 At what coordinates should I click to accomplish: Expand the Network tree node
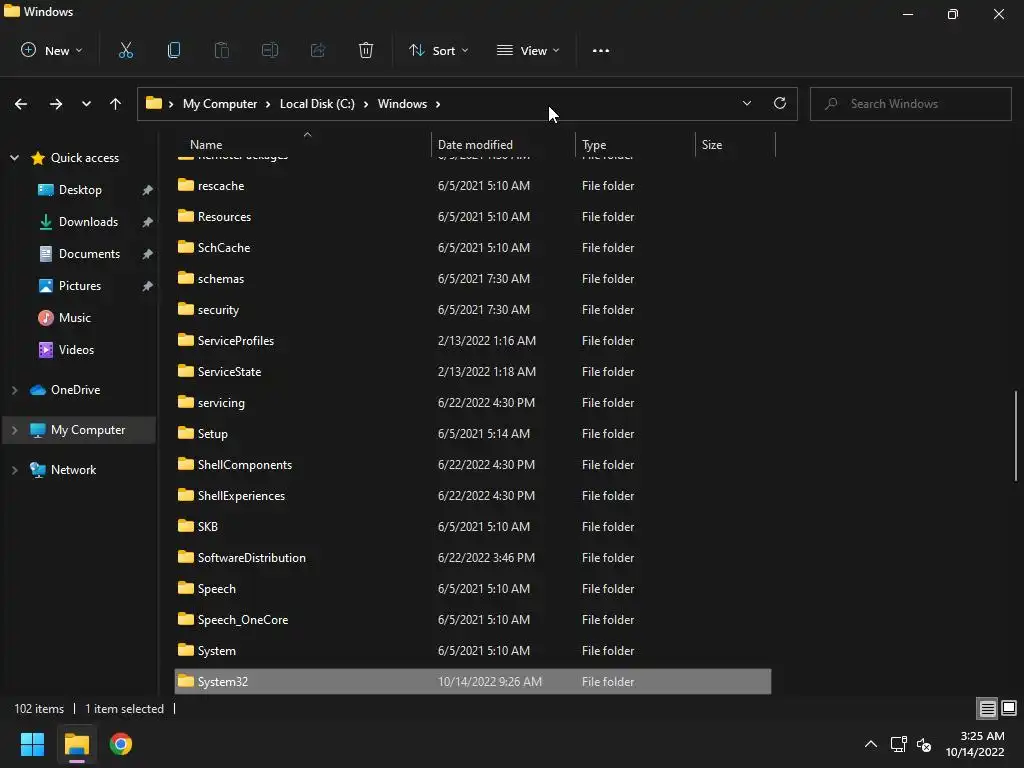point(14,470)
